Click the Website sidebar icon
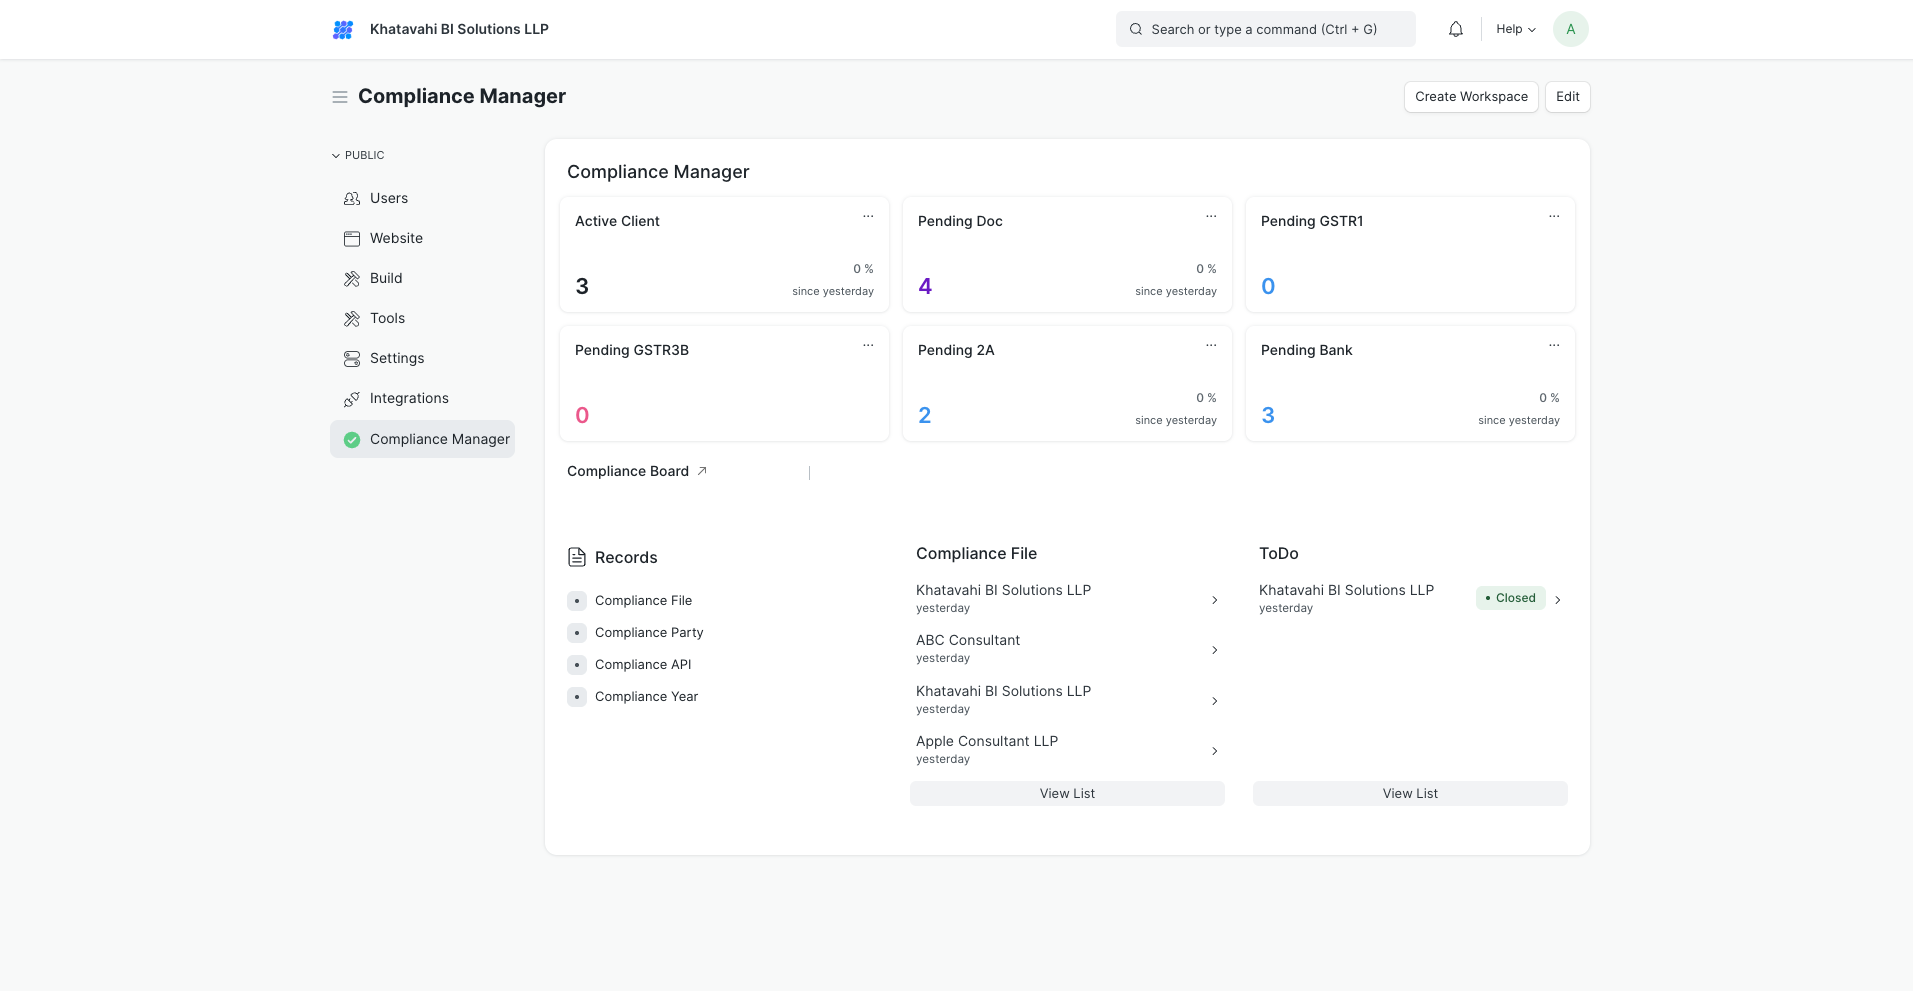The image size is (1913, 991). coord(352,239)
